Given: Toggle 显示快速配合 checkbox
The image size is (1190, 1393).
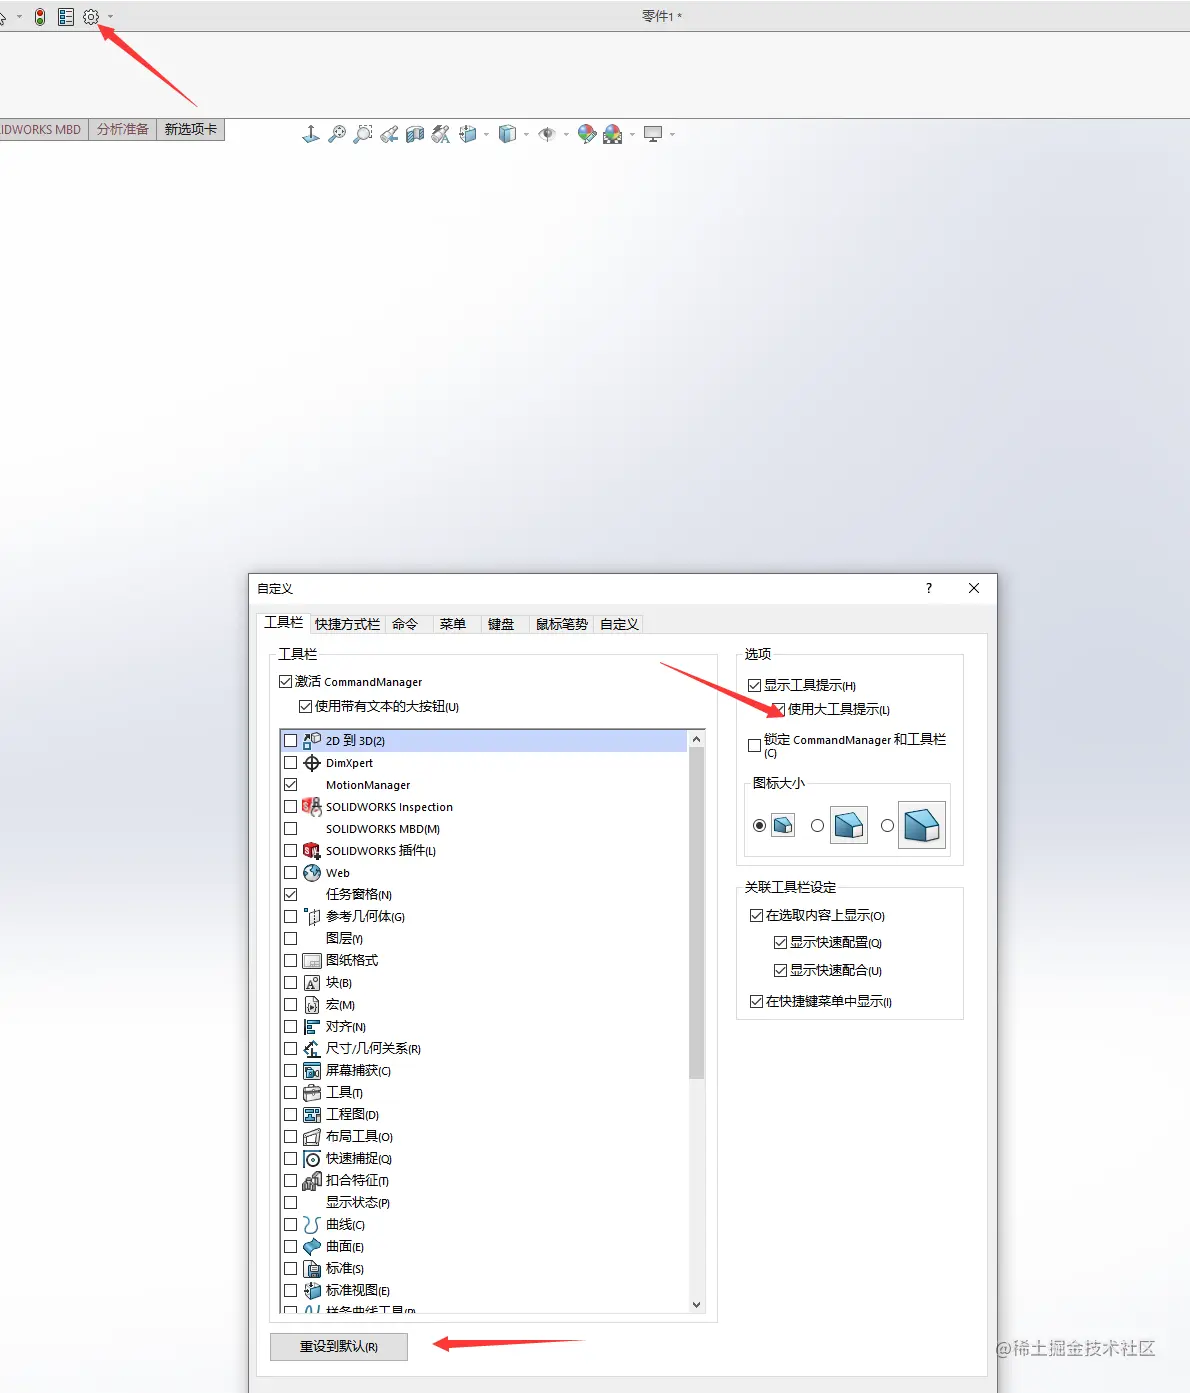Looking at the screenshot, I should (781, 971).
